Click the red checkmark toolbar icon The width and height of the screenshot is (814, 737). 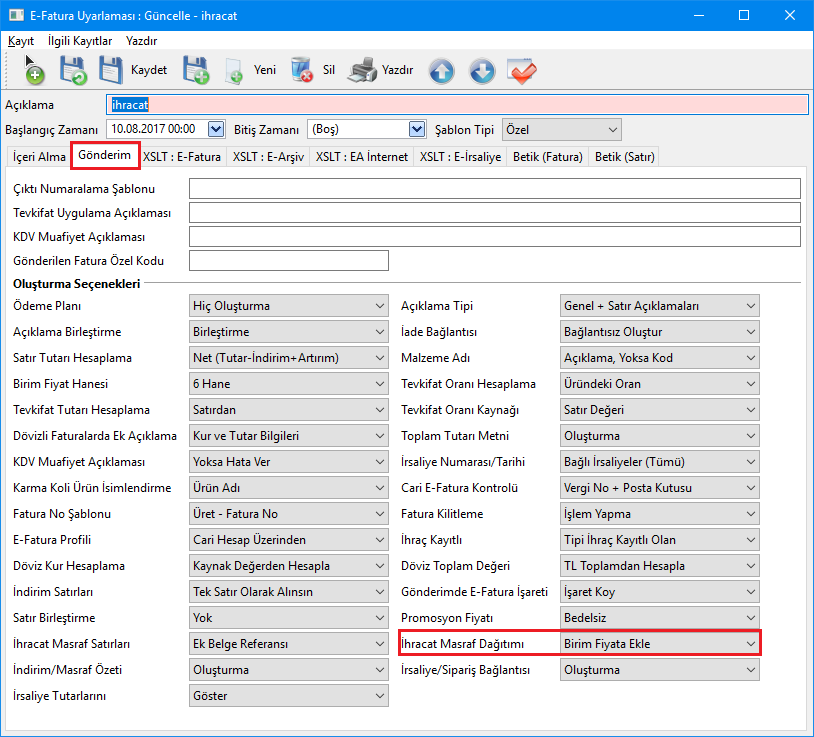521,71
